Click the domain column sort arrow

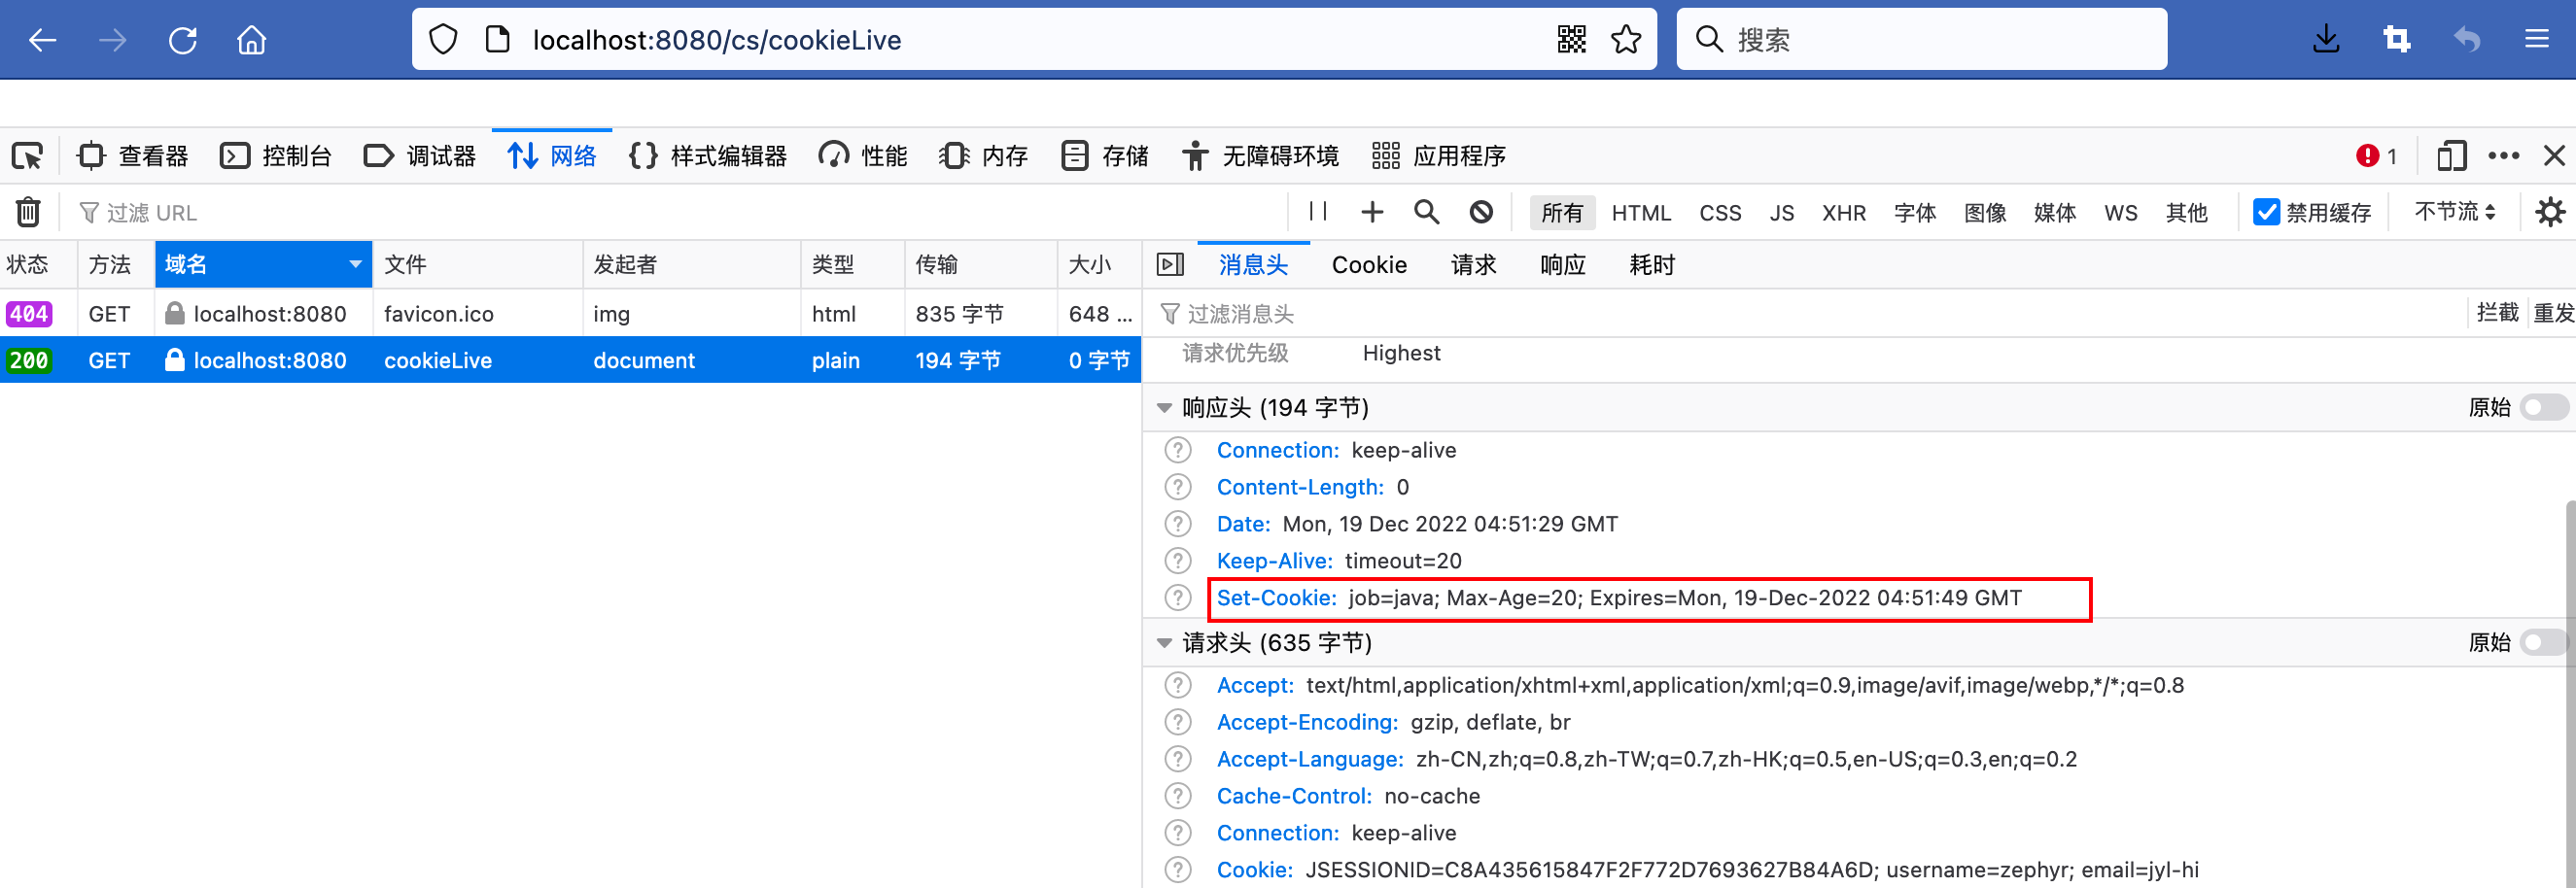355,265
